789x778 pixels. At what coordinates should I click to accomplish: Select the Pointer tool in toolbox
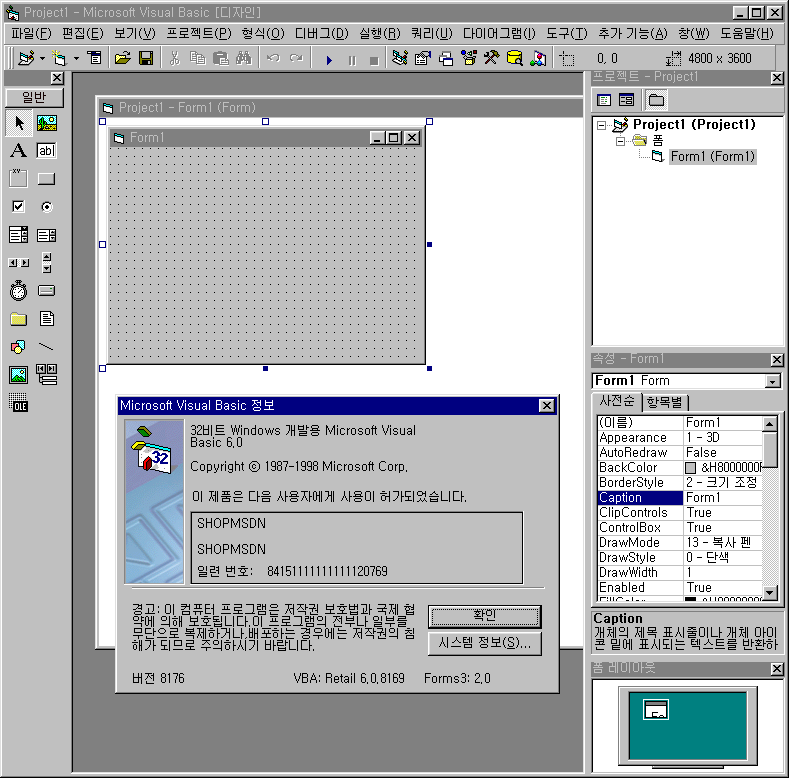pos(19,123)
